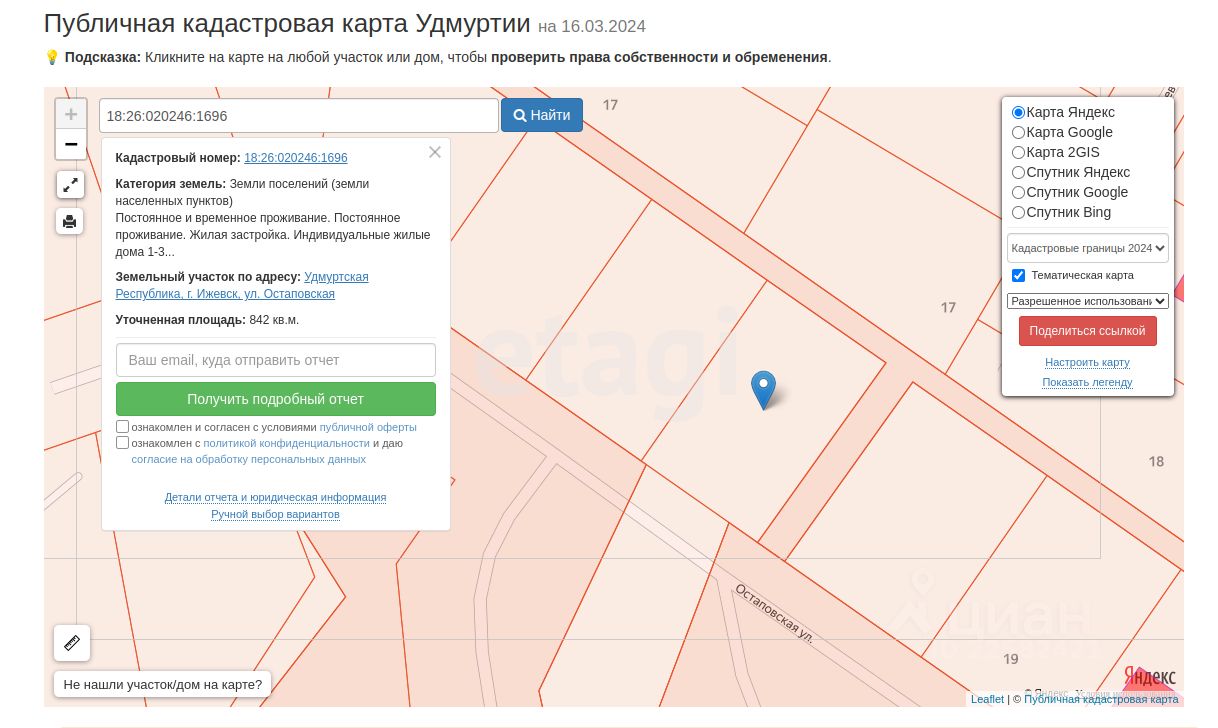
Task: Check agreement with публичной оферты checkbox
Action: [123, 427]
